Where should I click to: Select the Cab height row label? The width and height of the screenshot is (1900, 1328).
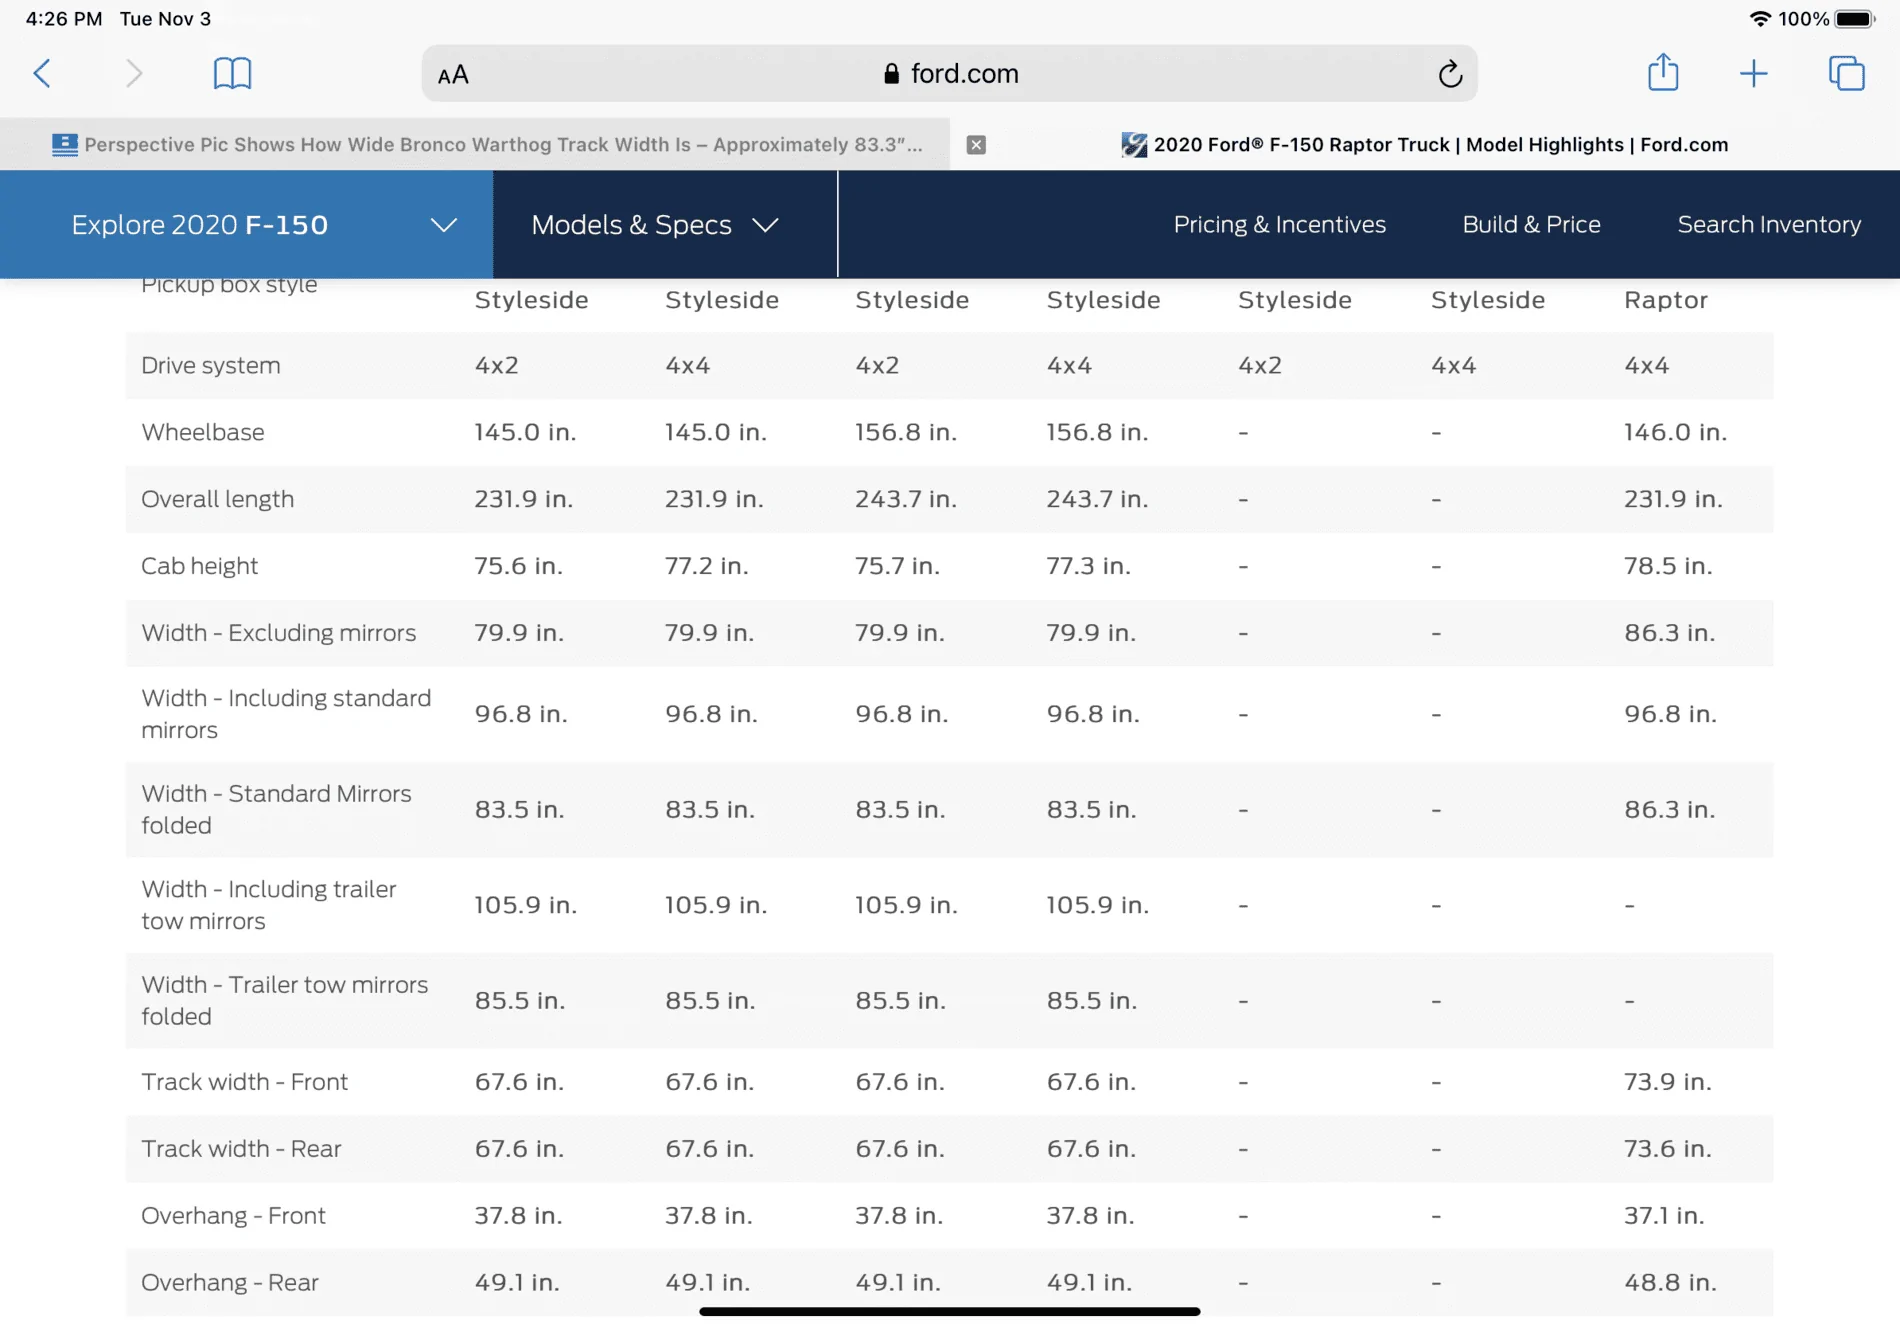pos(199,566)
